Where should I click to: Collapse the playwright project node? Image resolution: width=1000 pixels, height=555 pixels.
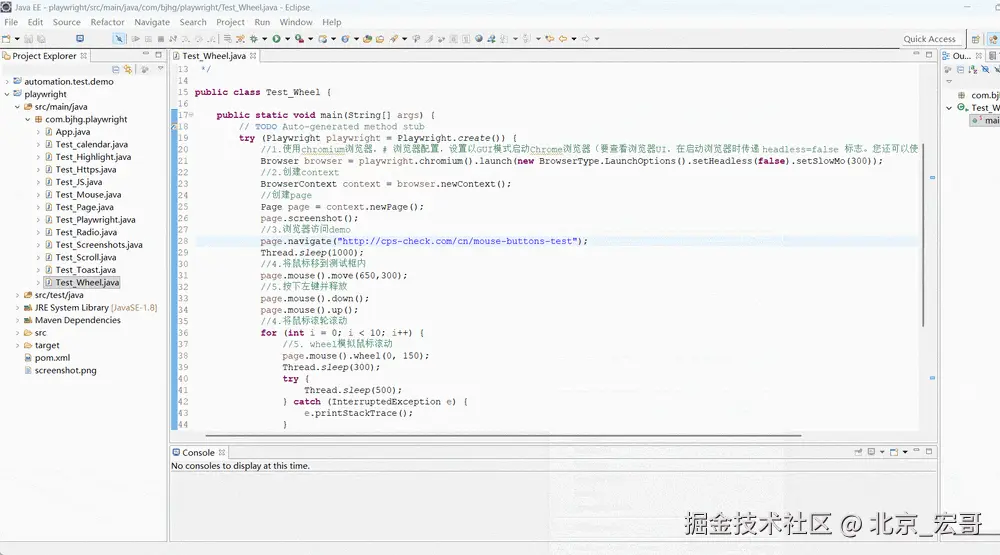7,94
